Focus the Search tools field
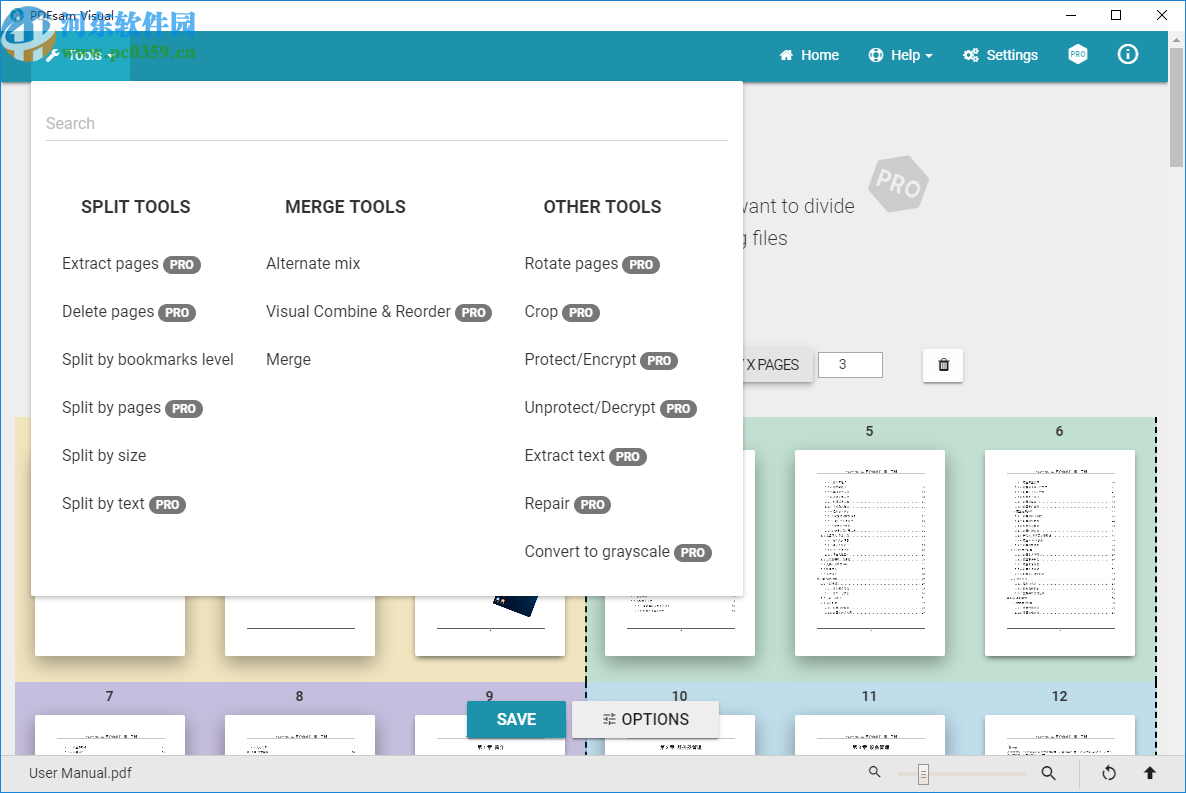 387,123
